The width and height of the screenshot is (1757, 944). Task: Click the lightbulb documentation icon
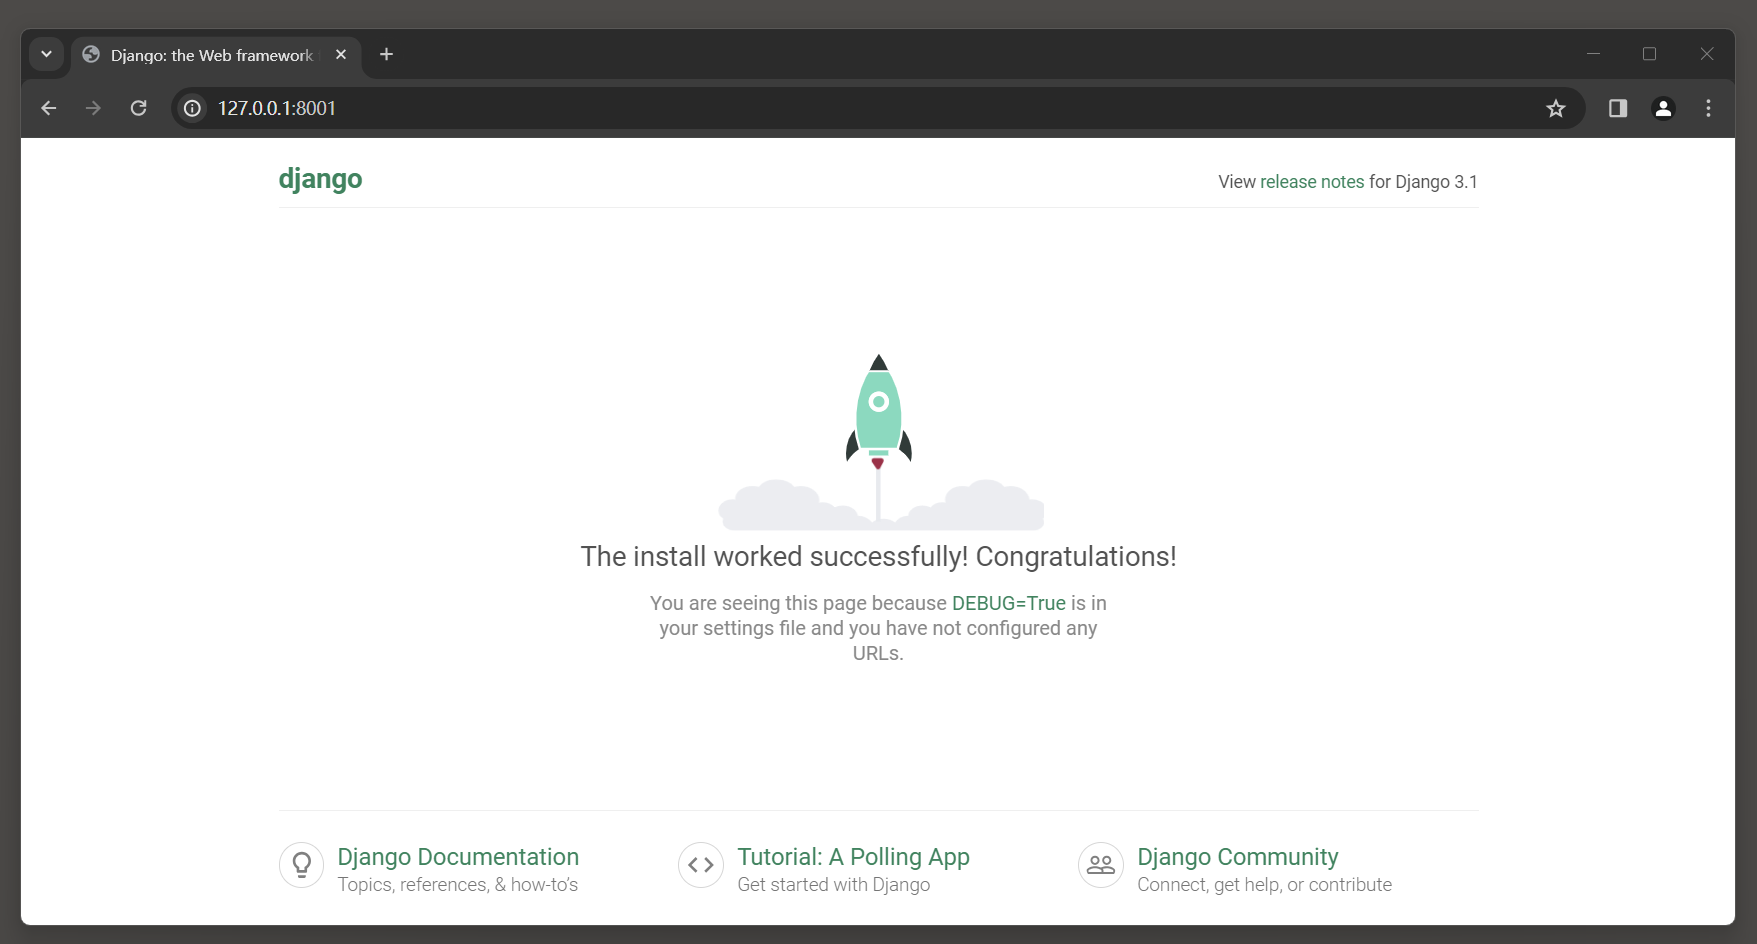click(301, 865)
